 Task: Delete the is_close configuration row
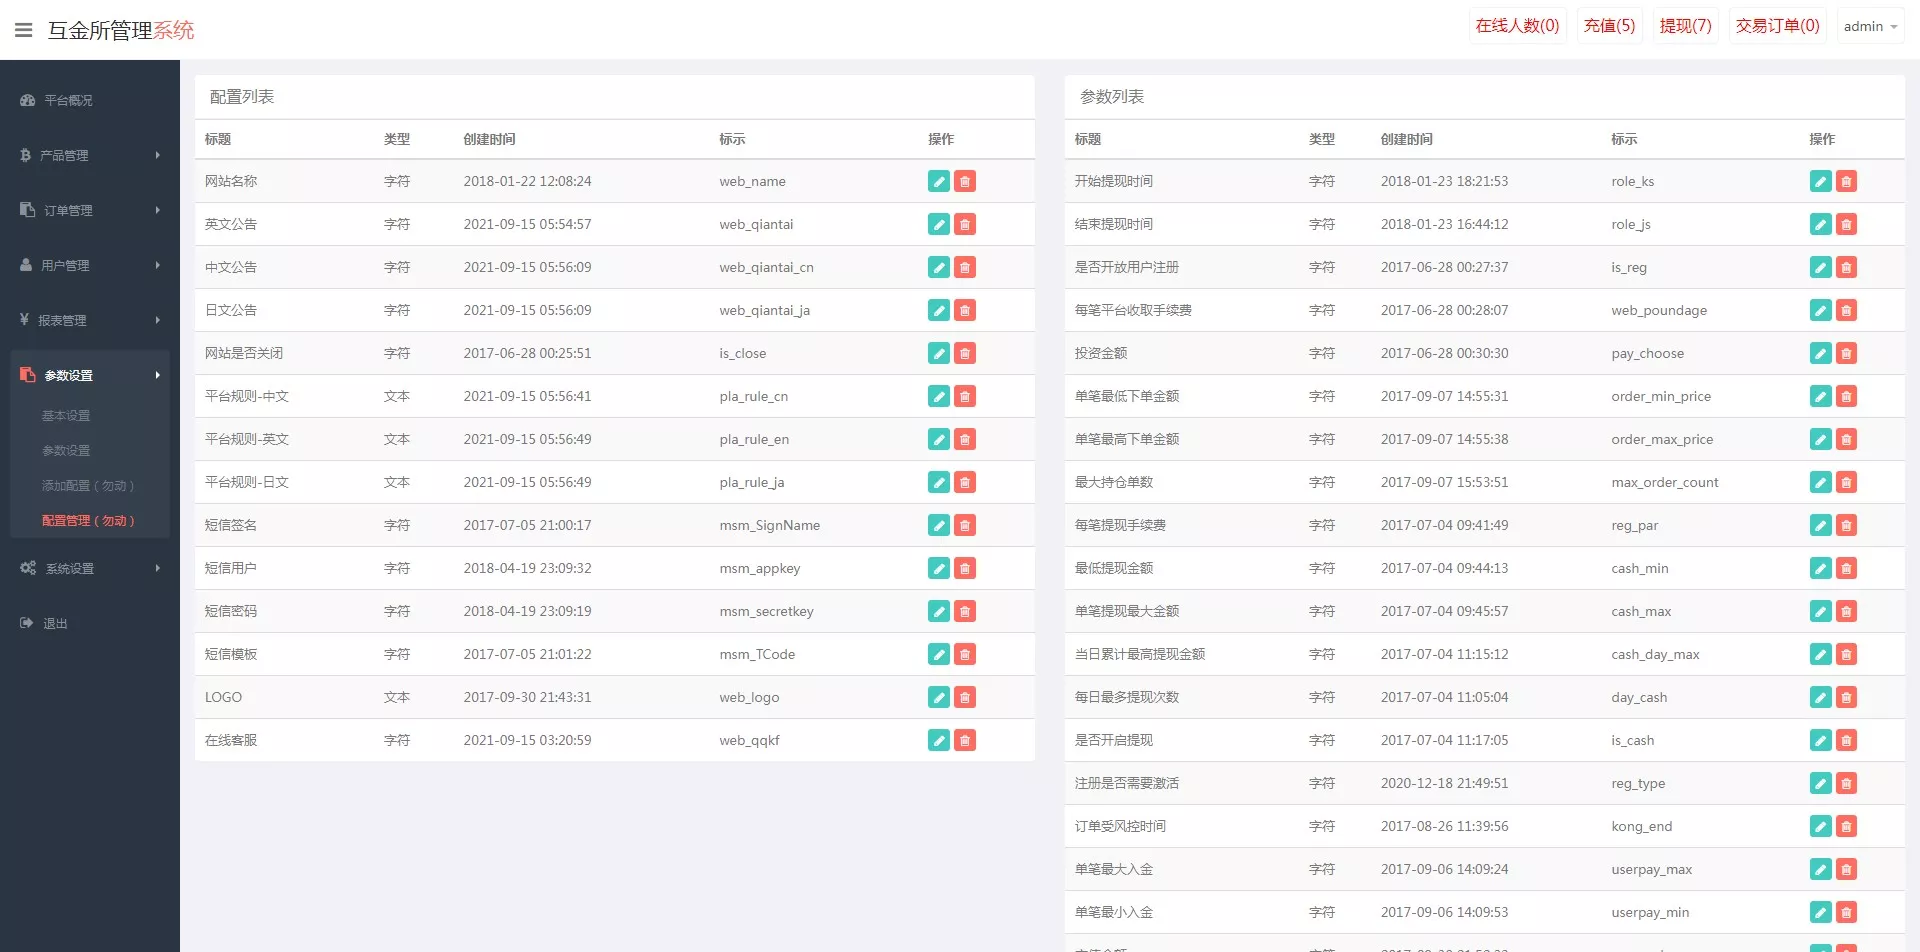(x=964, y=353)
